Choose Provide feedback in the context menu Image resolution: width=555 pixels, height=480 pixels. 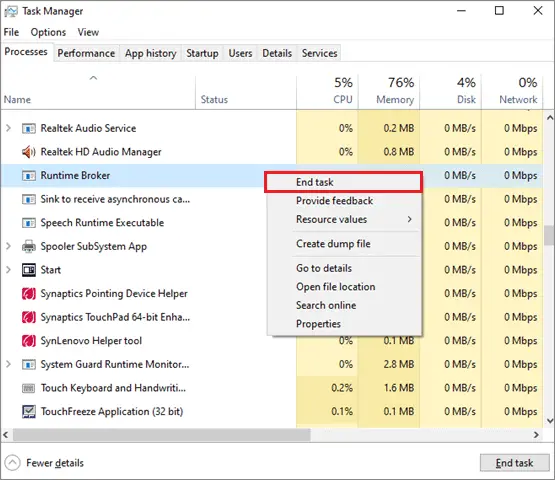[x=344, y=201]
